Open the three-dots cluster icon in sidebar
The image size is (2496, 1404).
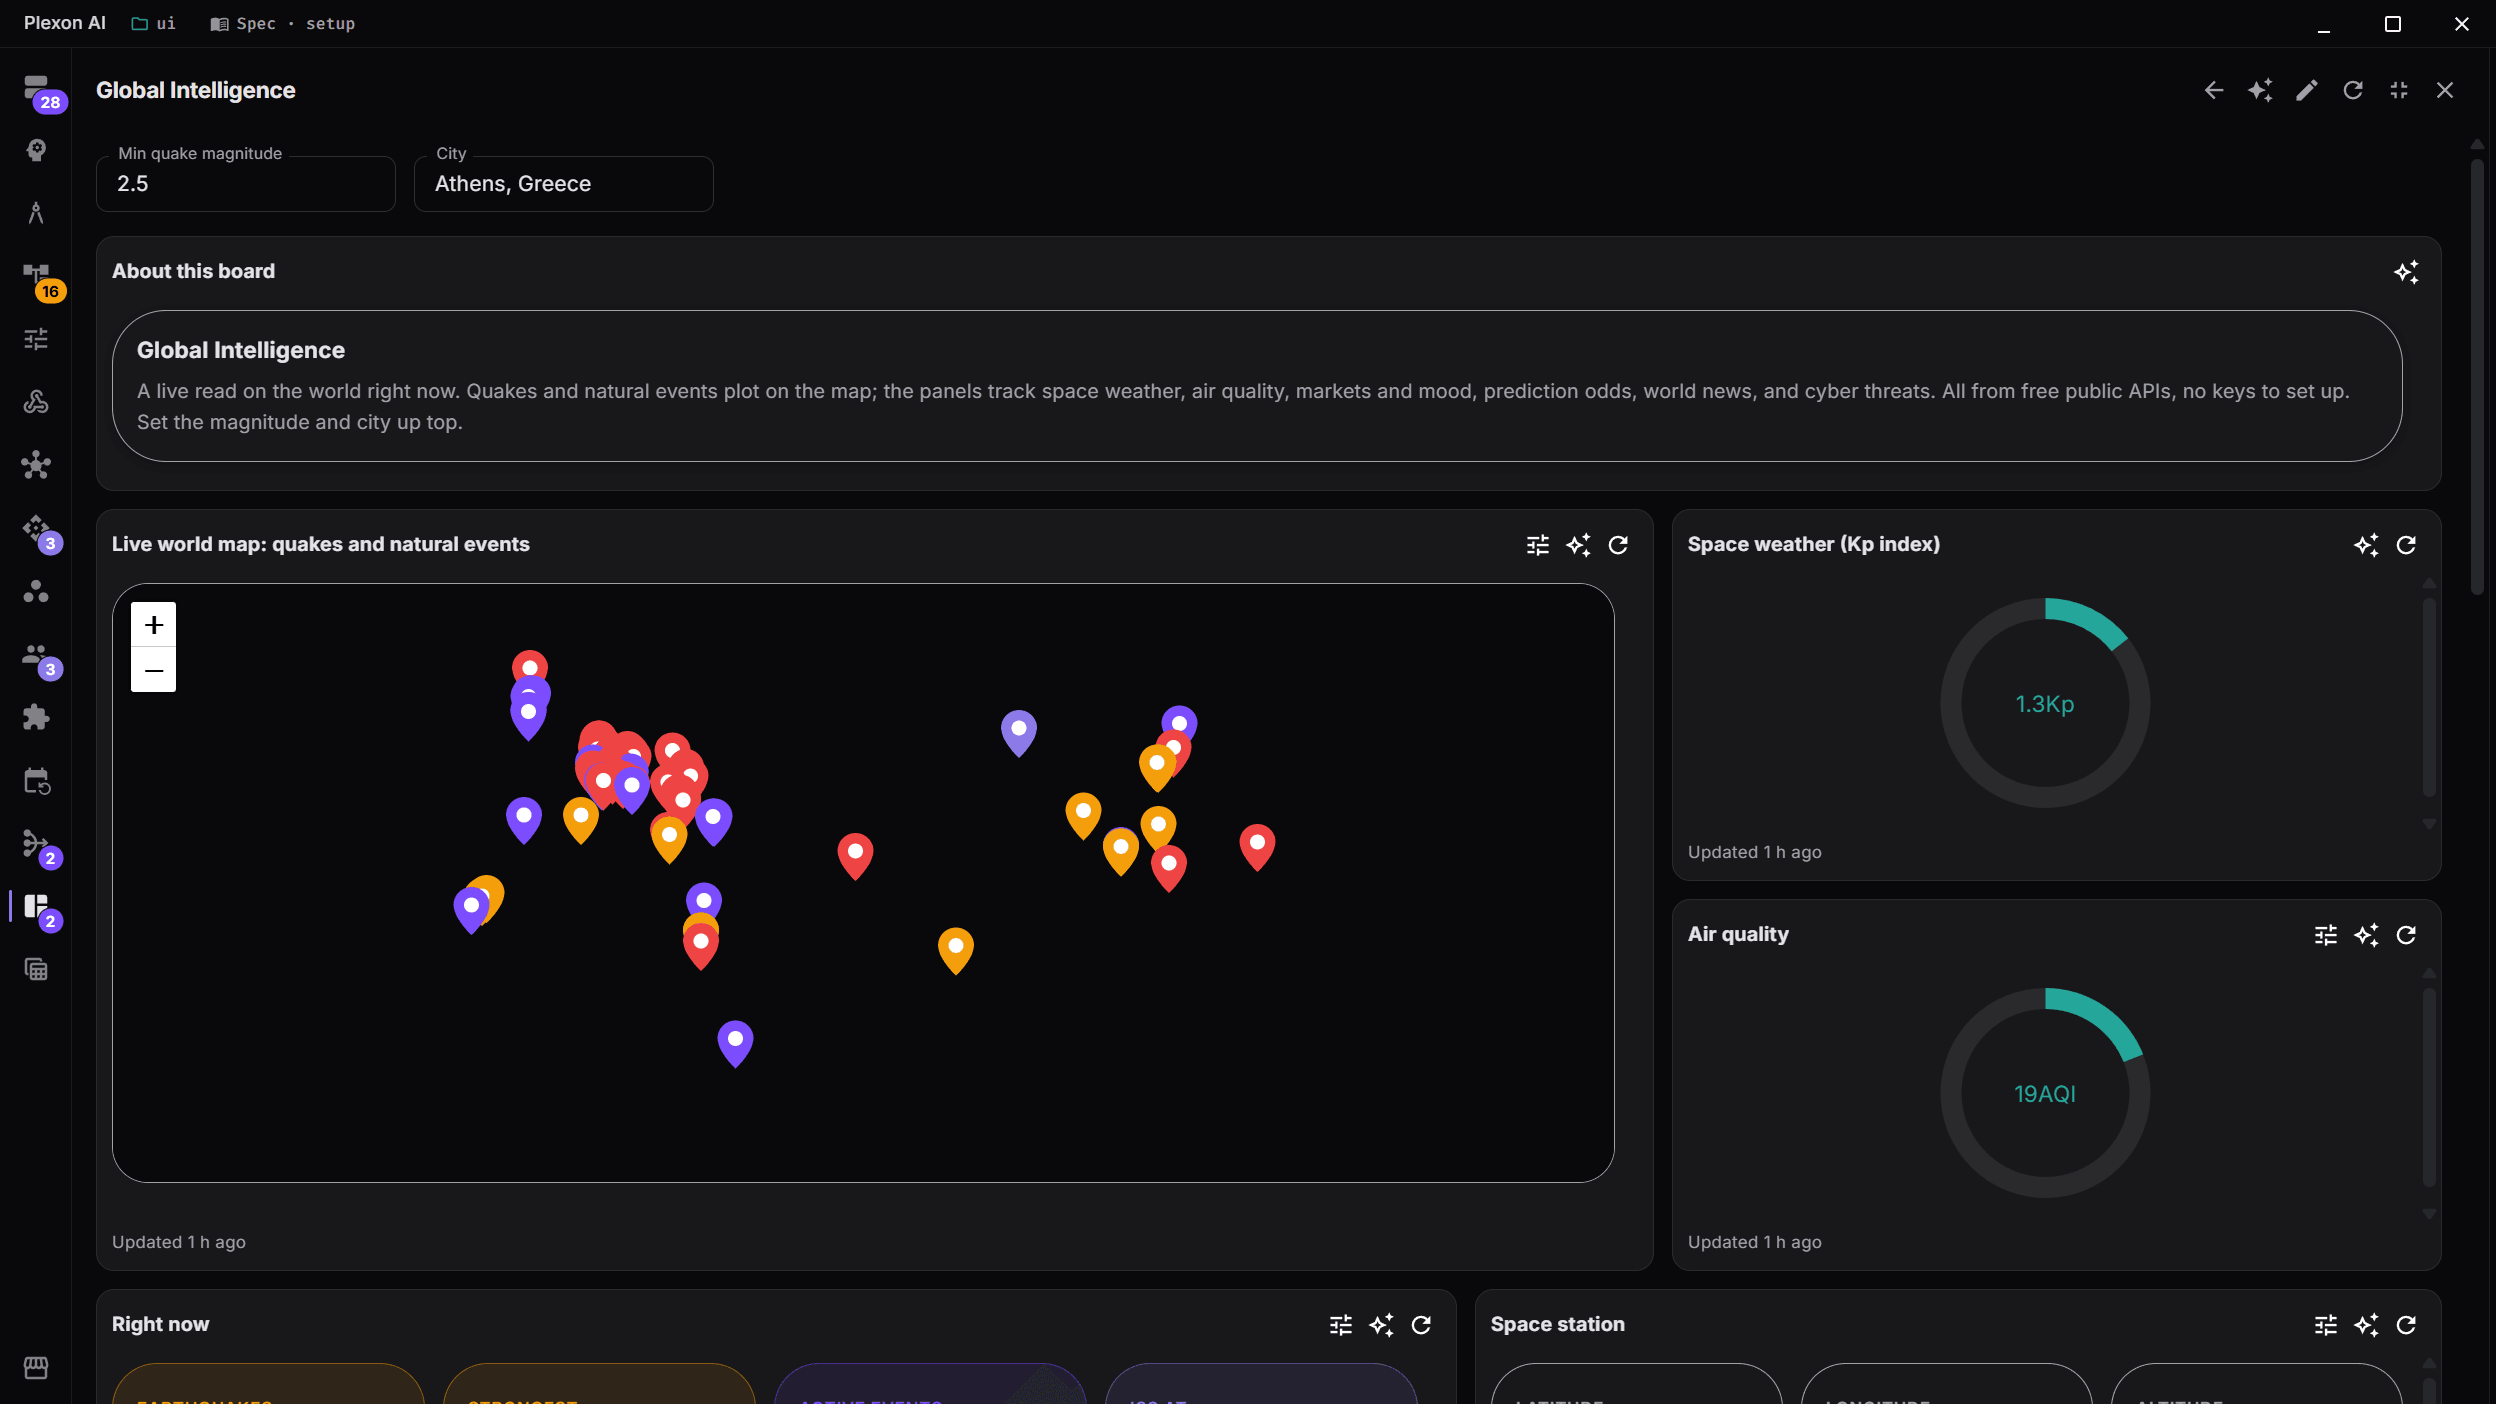[x=37, y=592]
